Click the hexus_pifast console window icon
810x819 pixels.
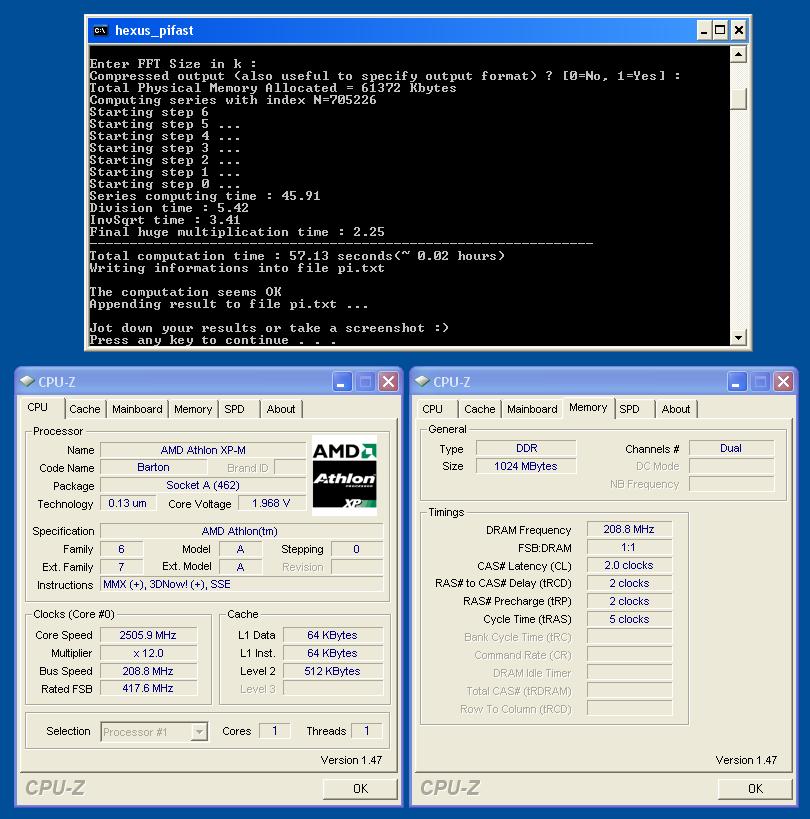coord(100,31)
